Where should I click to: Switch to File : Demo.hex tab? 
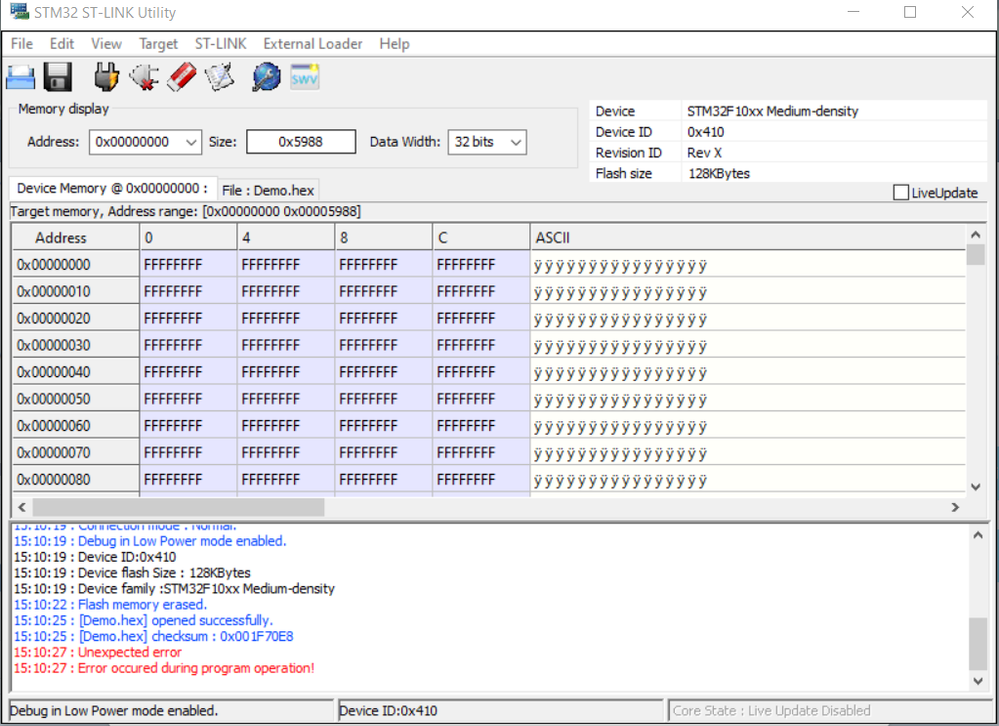click(268, 190)
